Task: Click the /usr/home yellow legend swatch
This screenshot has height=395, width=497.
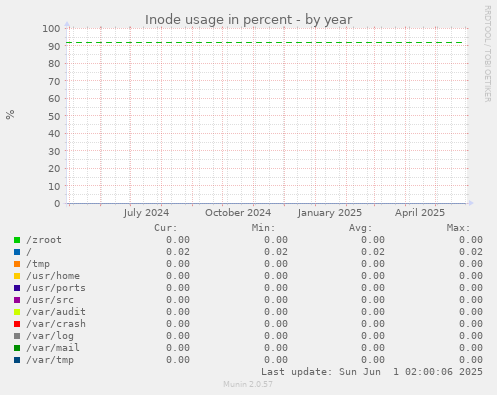Action: tap(17, 276)
